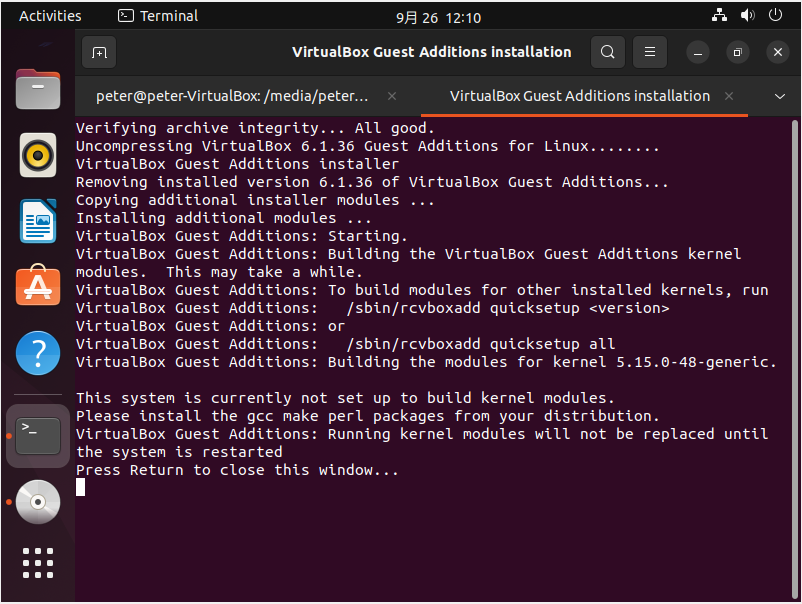
Task: Click 'VirtualBox Guest Additions: Starting.' line
Action: pyautogui.click(x=241, y=236)
